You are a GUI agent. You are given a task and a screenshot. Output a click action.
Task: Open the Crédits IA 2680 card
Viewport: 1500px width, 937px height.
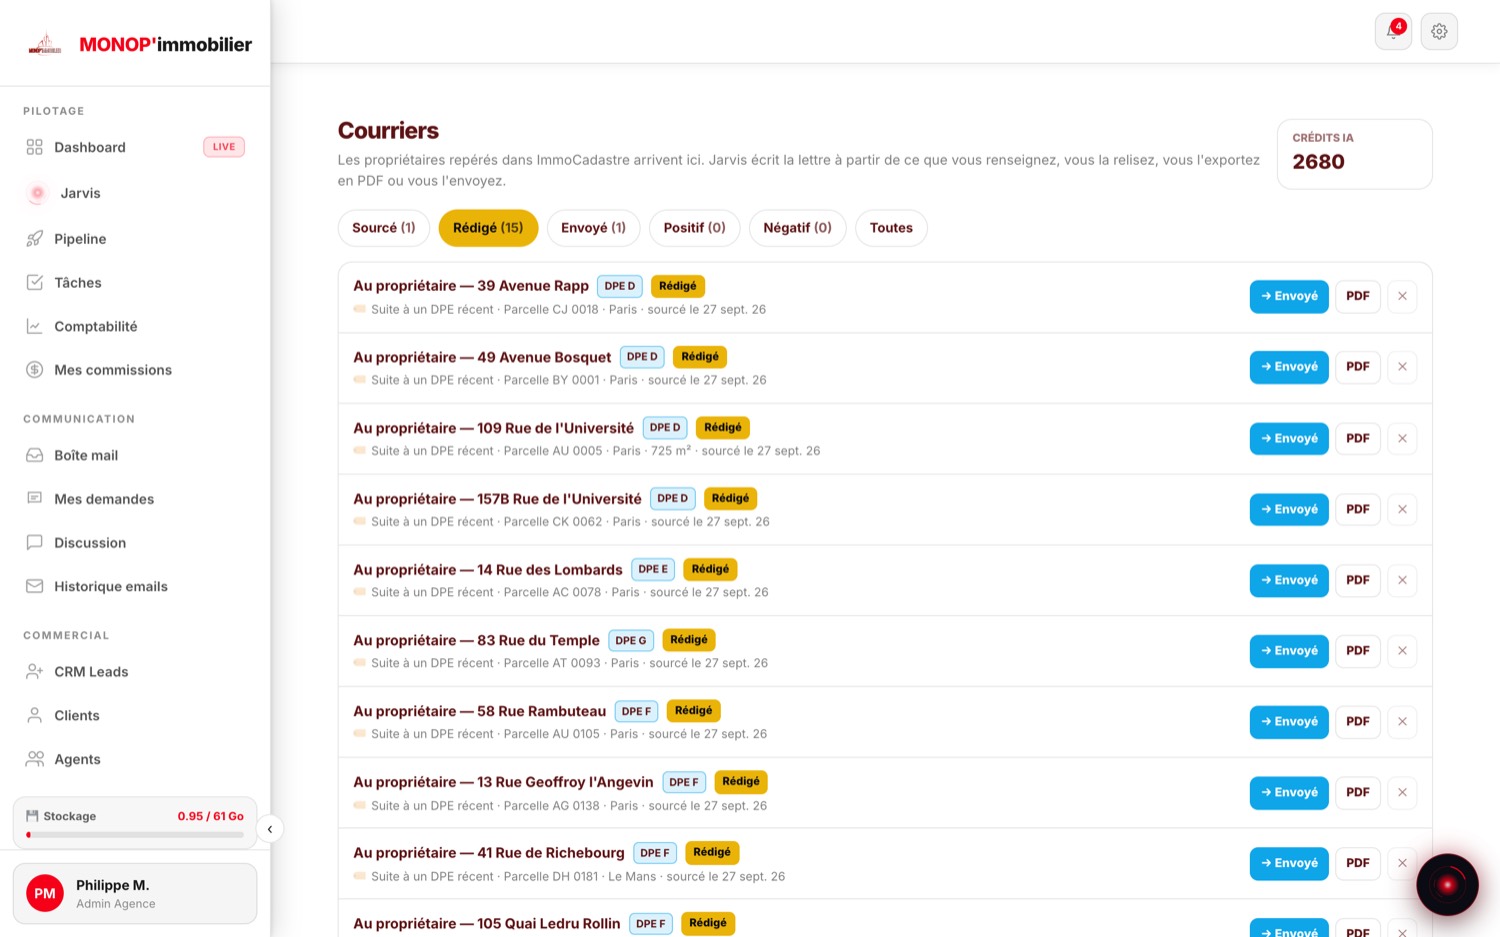[1354, 154]
